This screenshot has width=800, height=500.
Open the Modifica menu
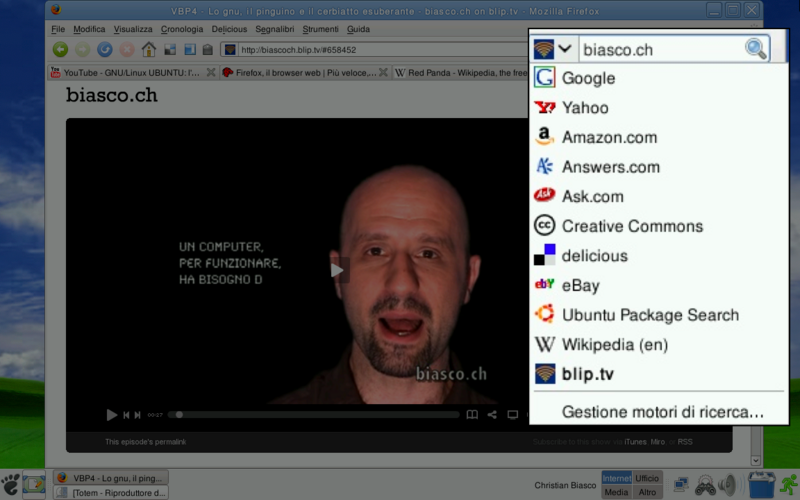[89, 29]
